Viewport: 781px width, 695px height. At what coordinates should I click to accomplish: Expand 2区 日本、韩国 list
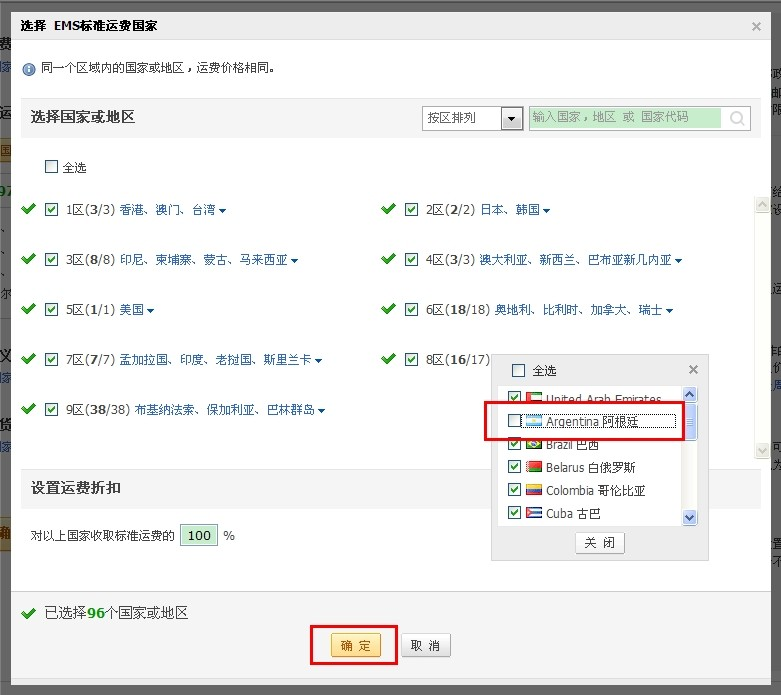point(546,211)
